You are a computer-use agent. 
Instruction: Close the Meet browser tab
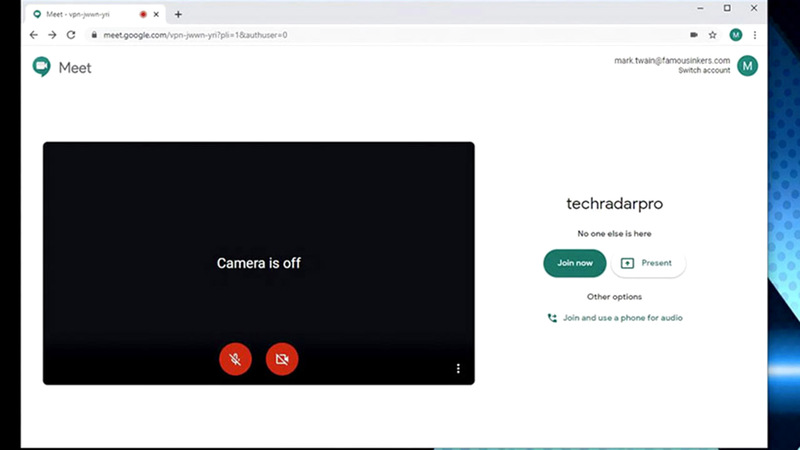156,14
